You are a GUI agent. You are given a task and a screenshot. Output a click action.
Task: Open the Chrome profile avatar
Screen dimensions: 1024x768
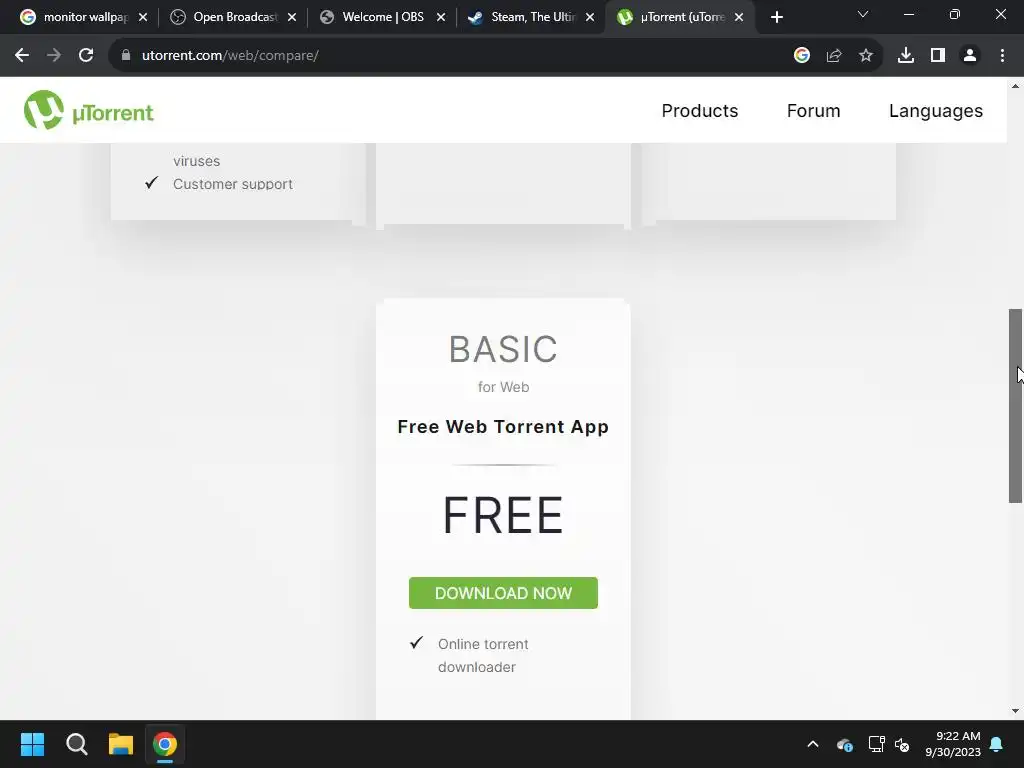(970, 56)
